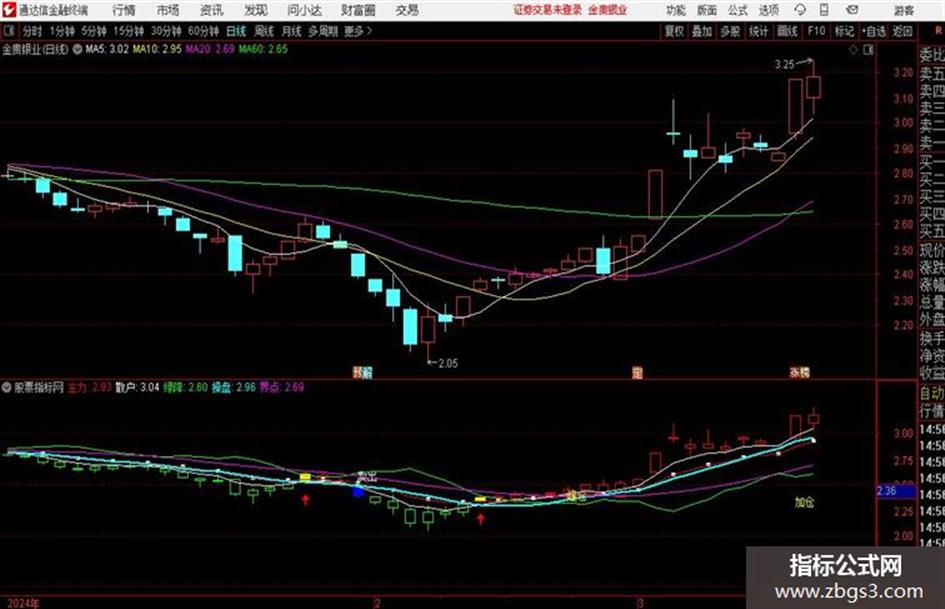Click the 自动 label in right panel
Image resolution: width=945 pixels, height=609 pixels.
tap(932, 394)
